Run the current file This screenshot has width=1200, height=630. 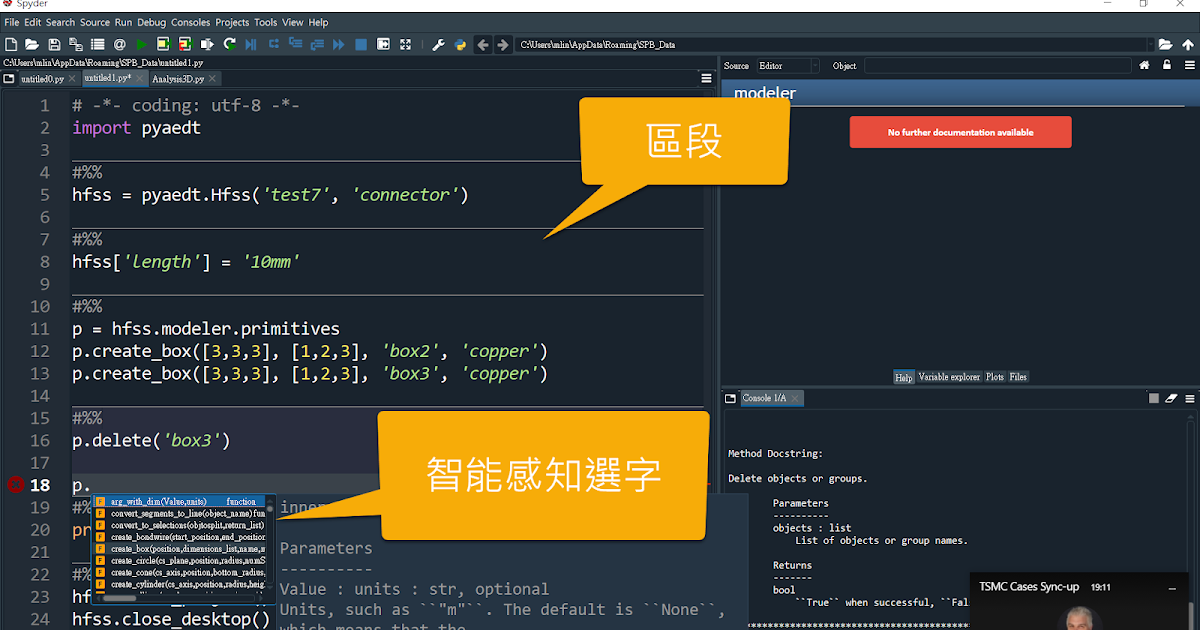pyautogui.click(x=141, y=44)
